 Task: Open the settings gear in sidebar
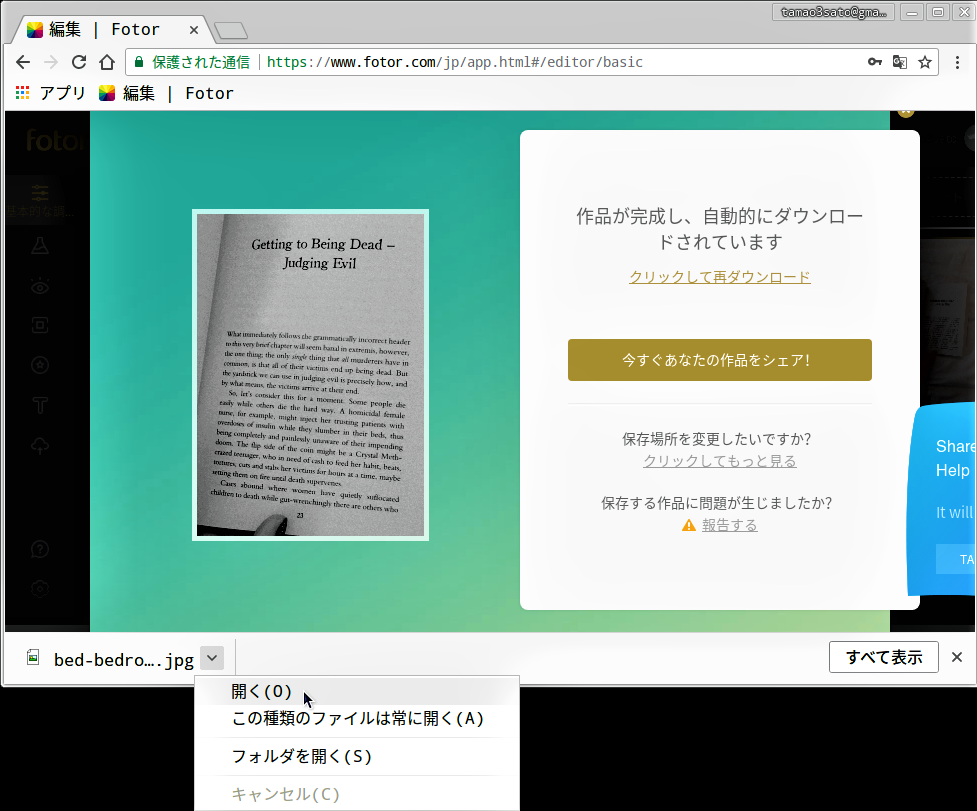40,589
